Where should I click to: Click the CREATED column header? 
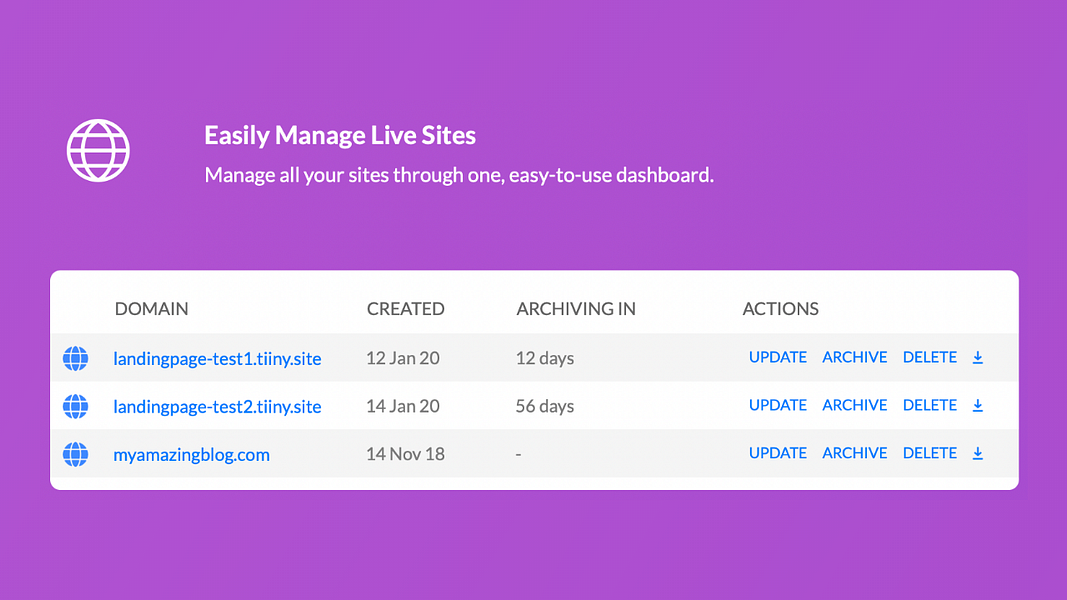[x=406, y=309]
